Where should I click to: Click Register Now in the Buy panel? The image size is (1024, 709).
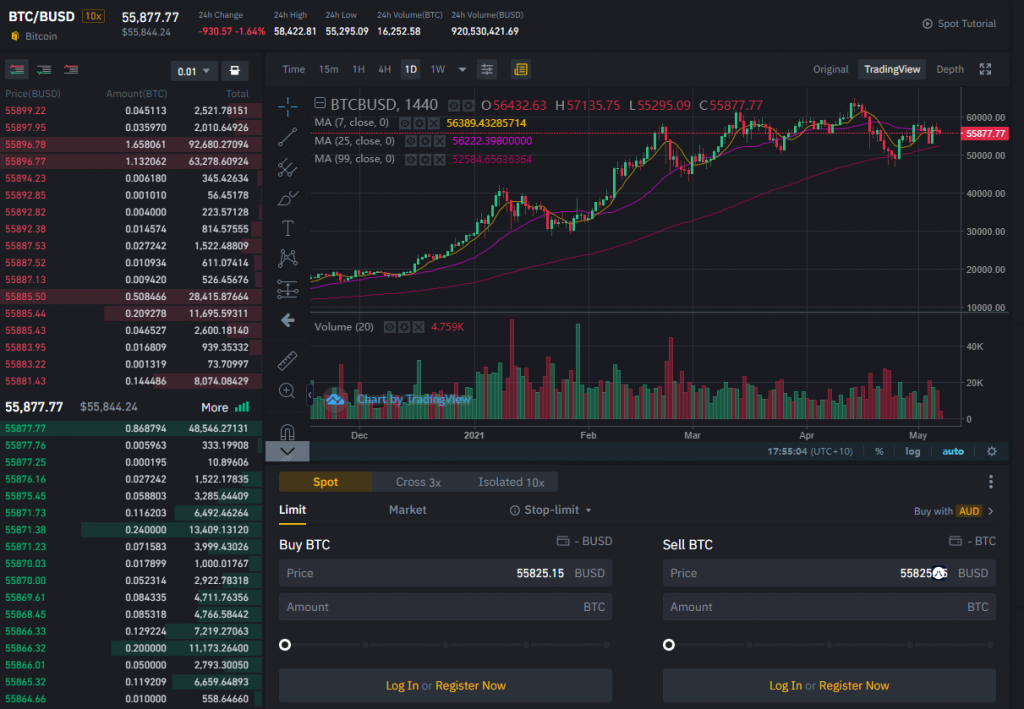[x=470, y=685]
